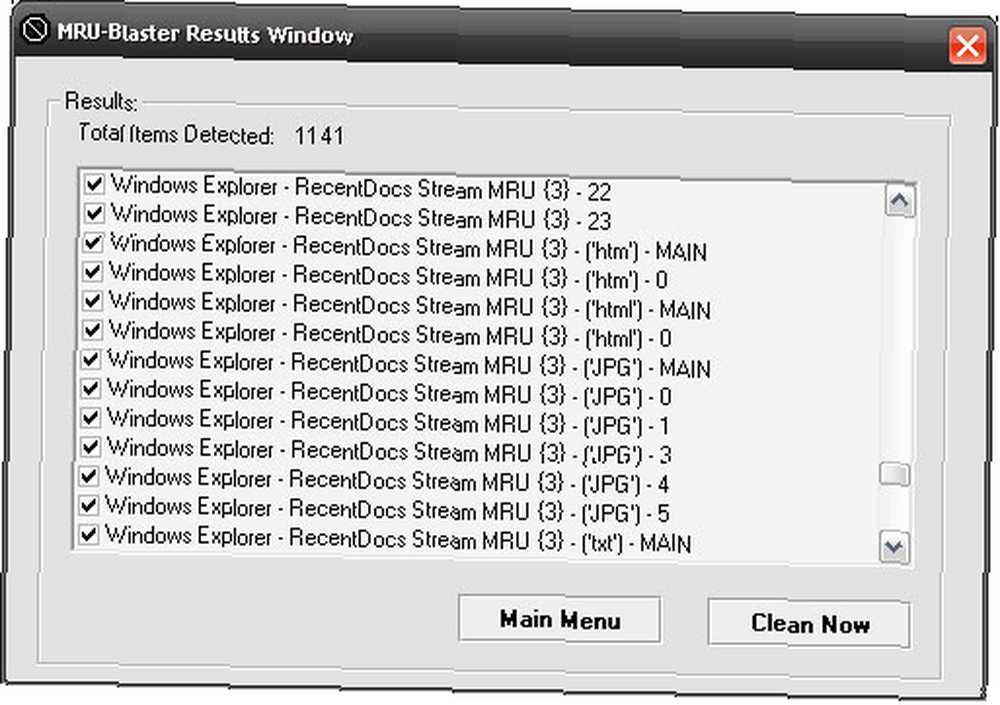Click the results list scroll up arrow
The height and width of the screenshot is (705, 1000).
coord(900,202)
